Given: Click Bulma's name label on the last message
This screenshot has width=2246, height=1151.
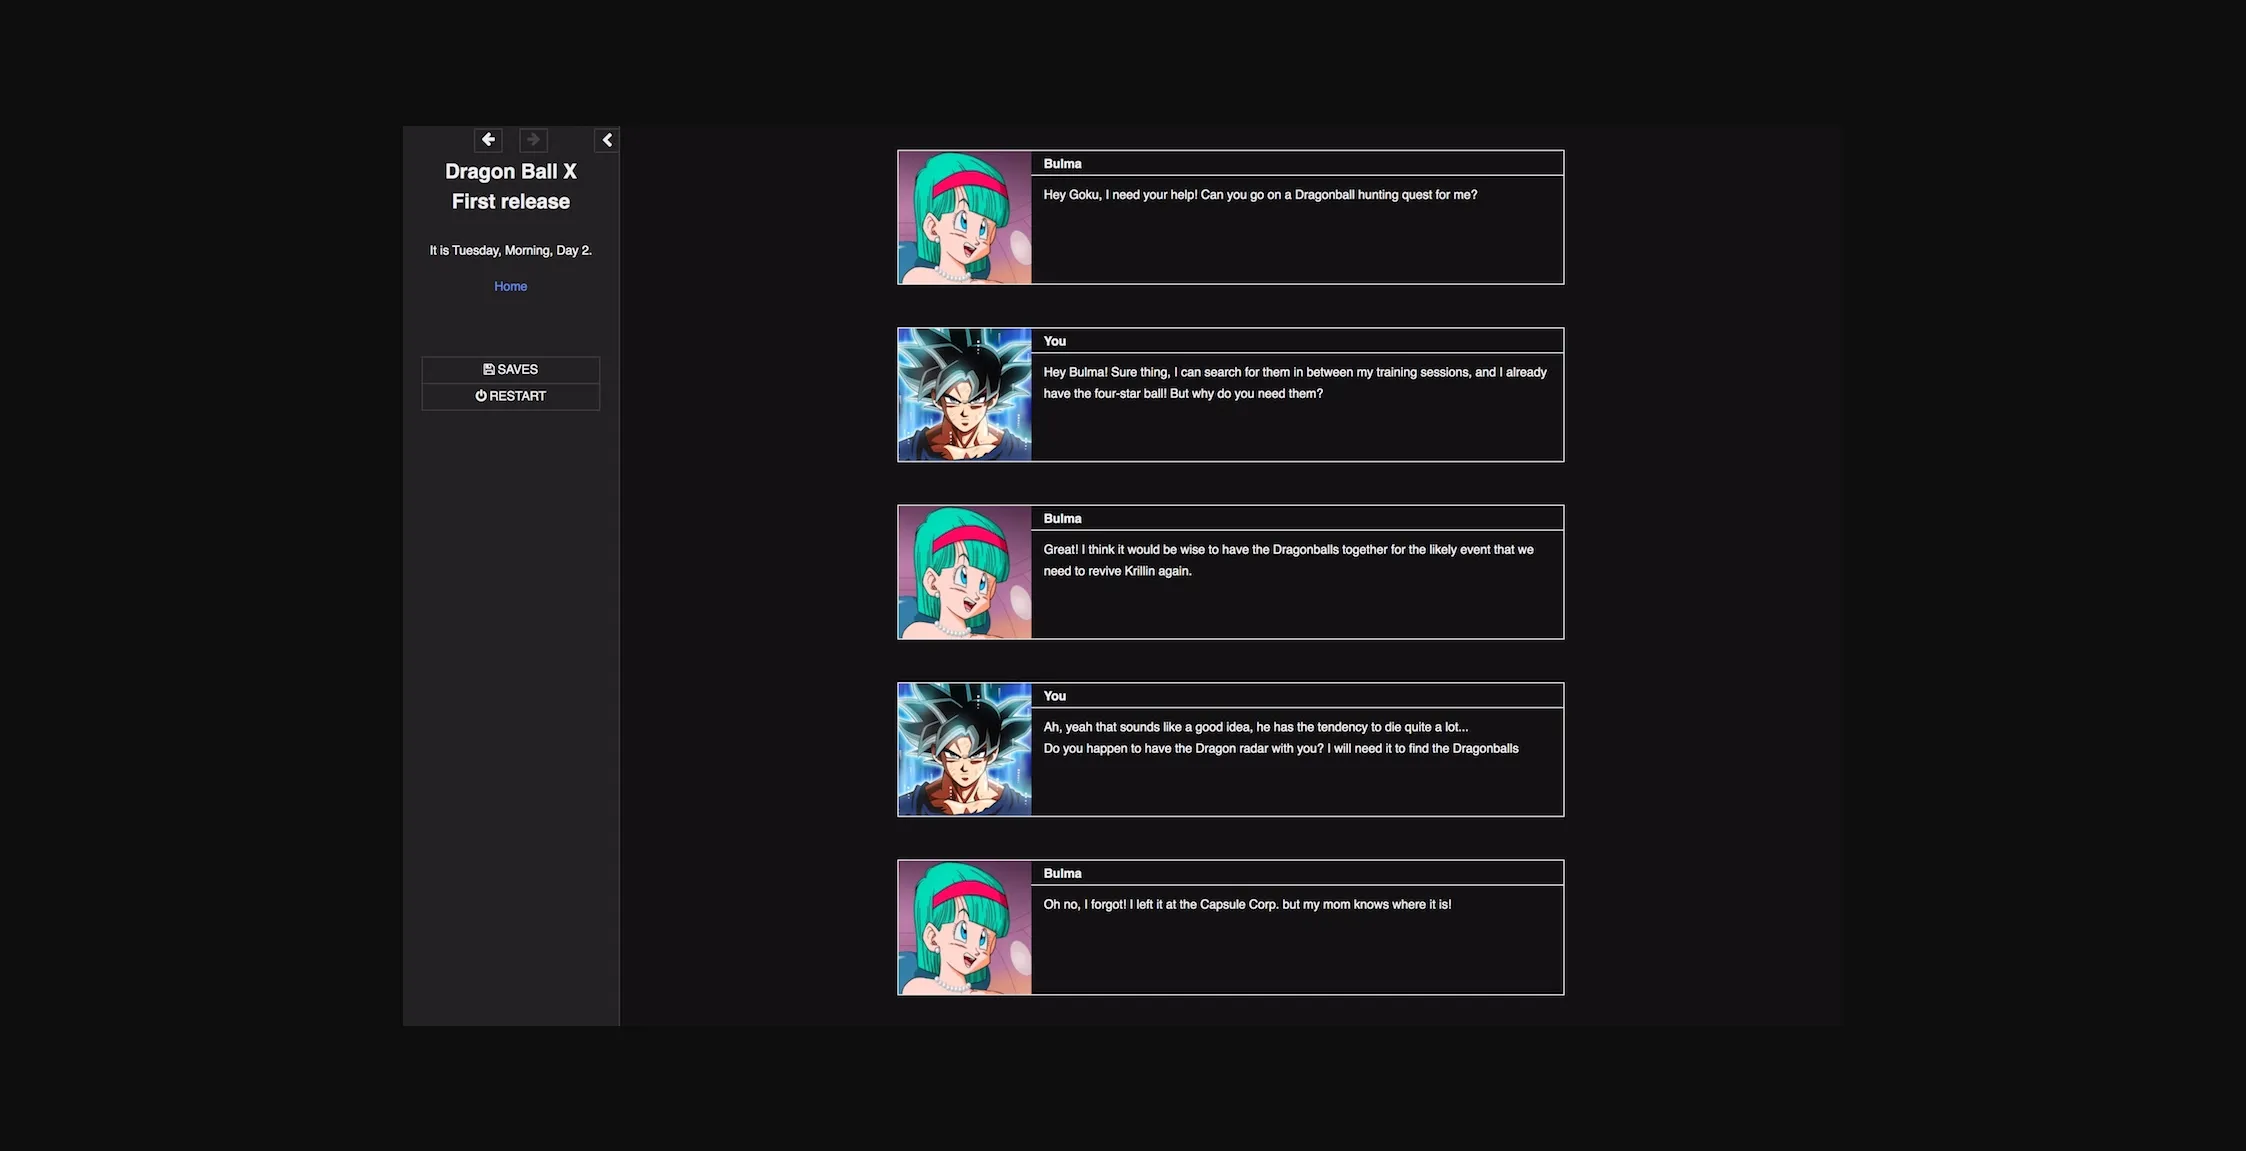Looking at the screenshot, I should click(1062, 873).
